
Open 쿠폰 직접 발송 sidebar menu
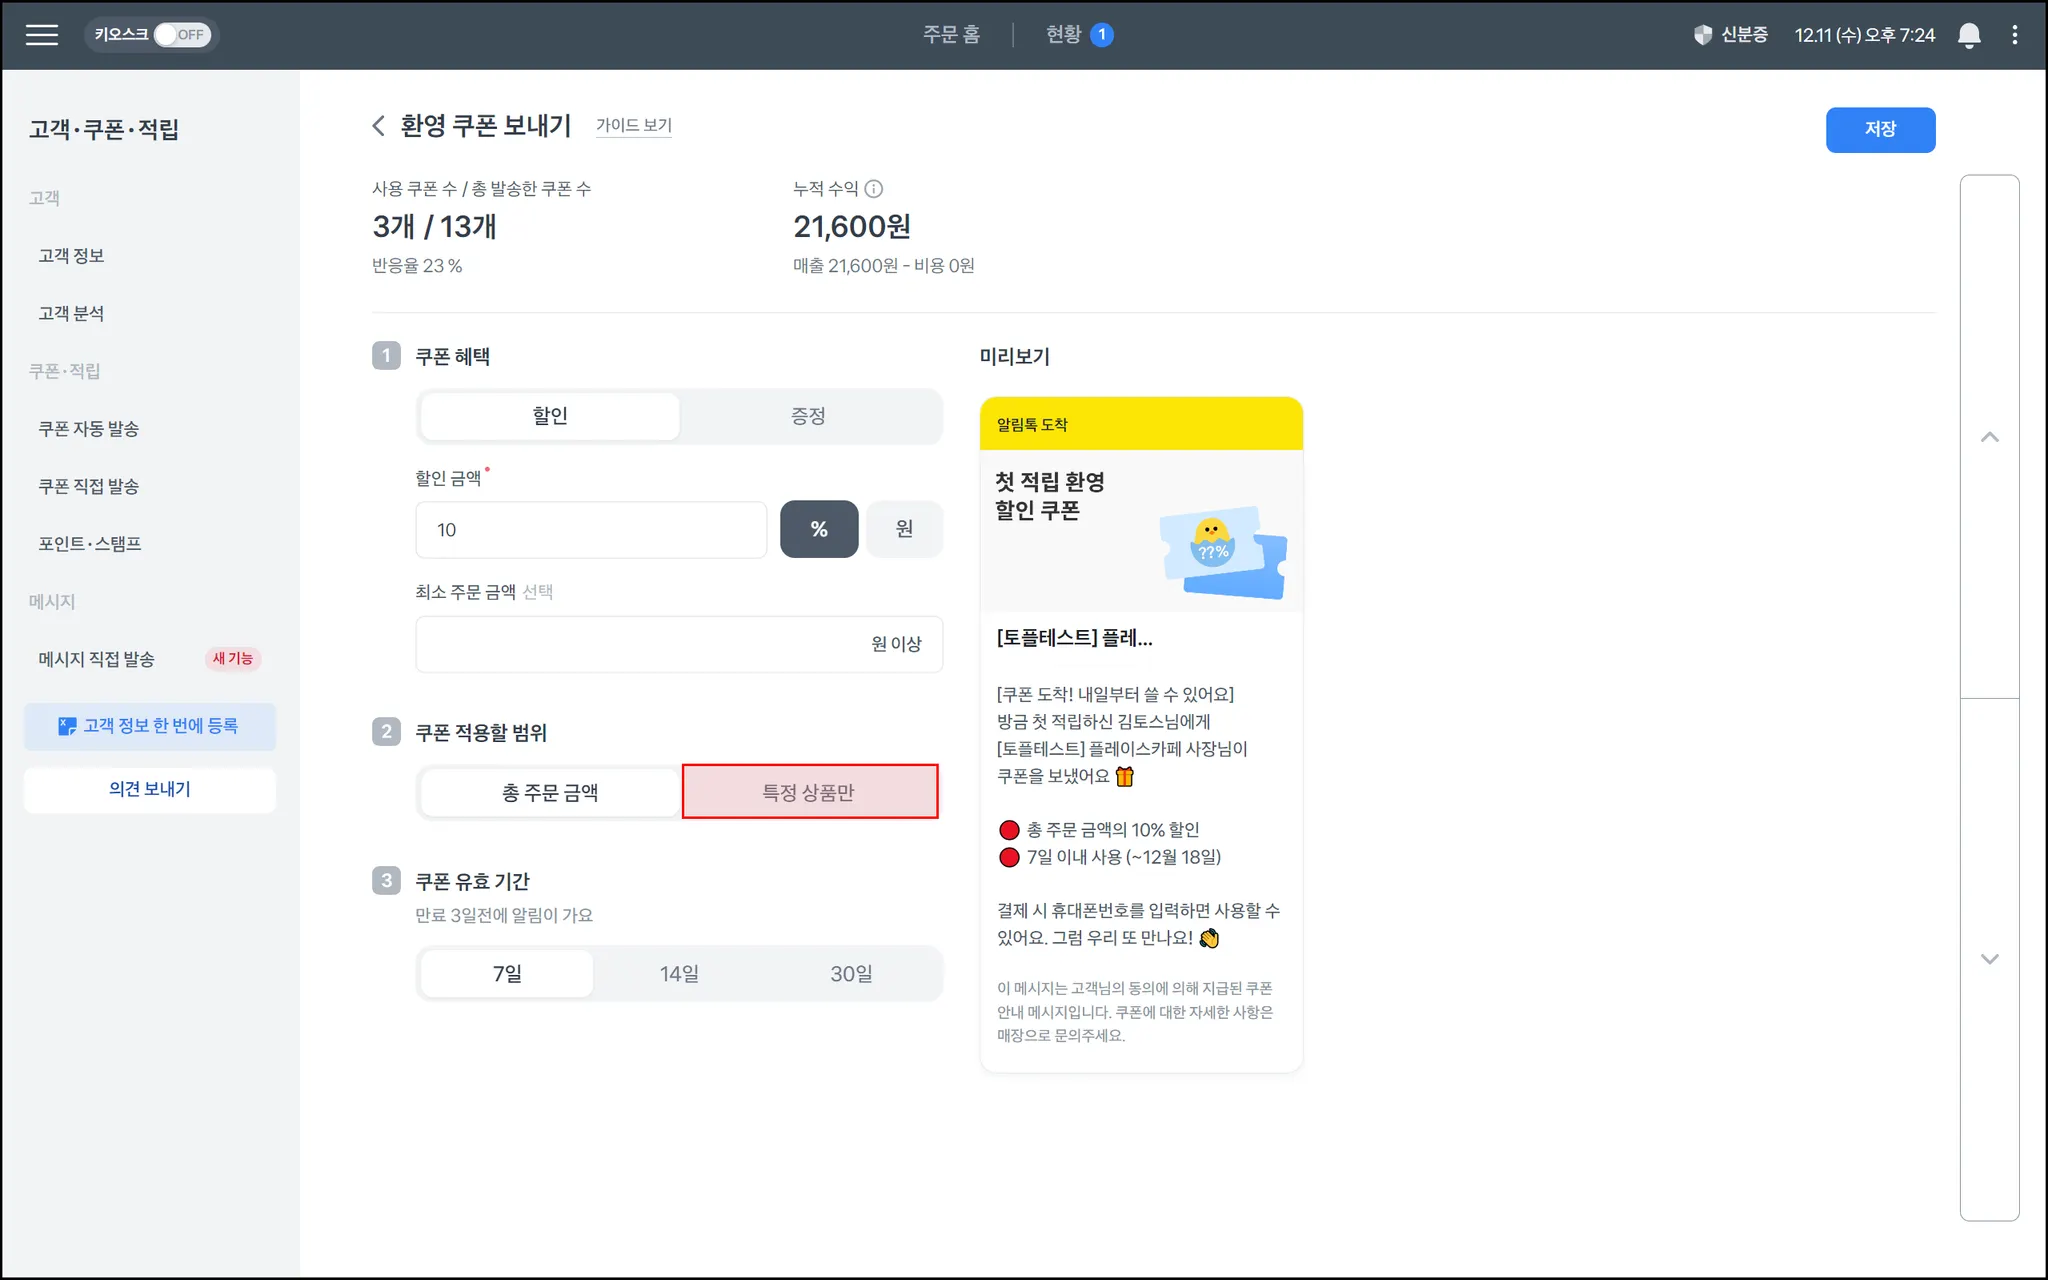tap(89, 487)
